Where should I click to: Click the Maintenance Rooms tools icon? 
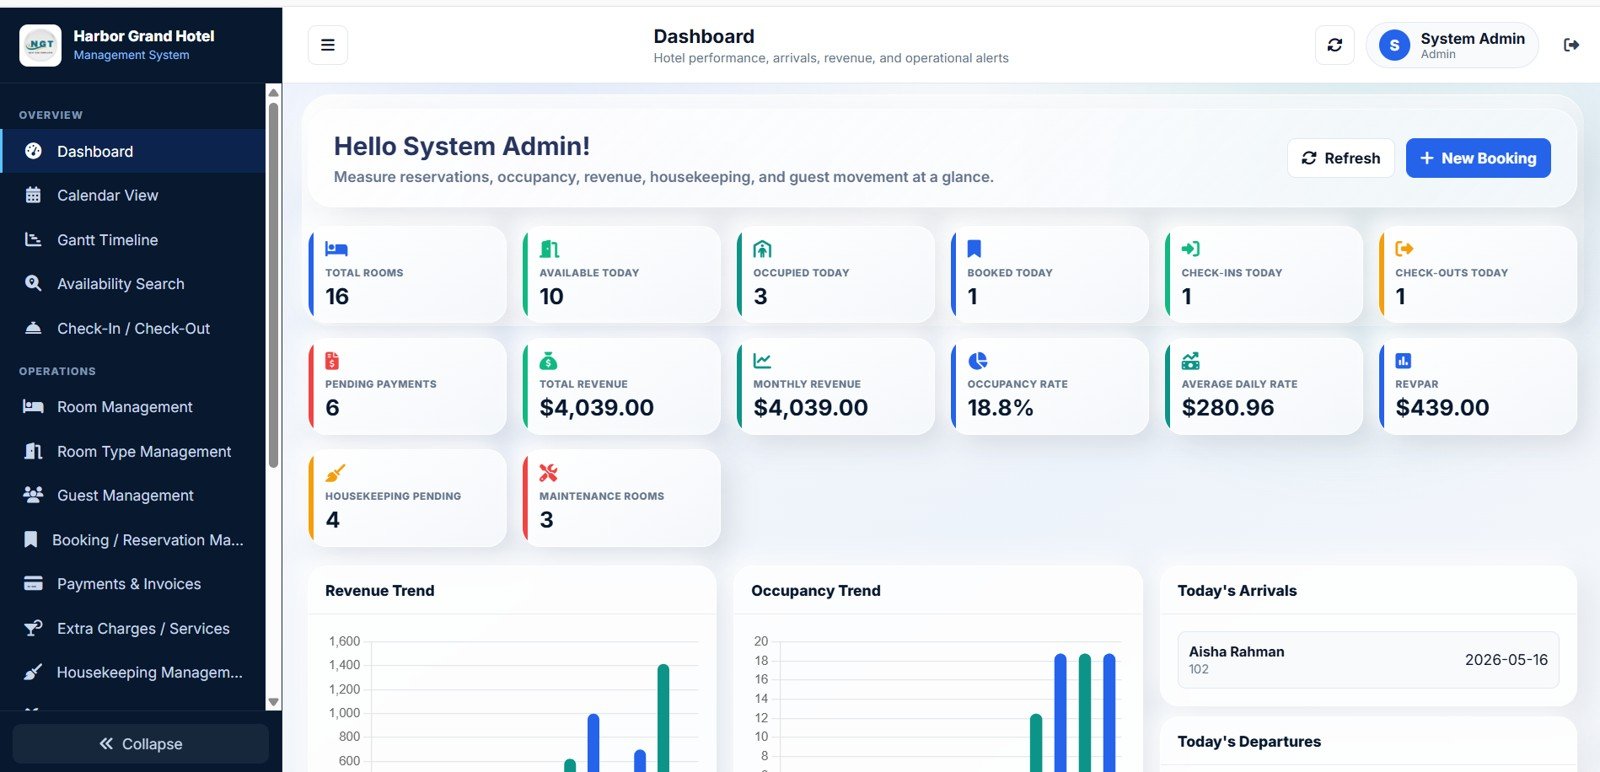point(548,472)
